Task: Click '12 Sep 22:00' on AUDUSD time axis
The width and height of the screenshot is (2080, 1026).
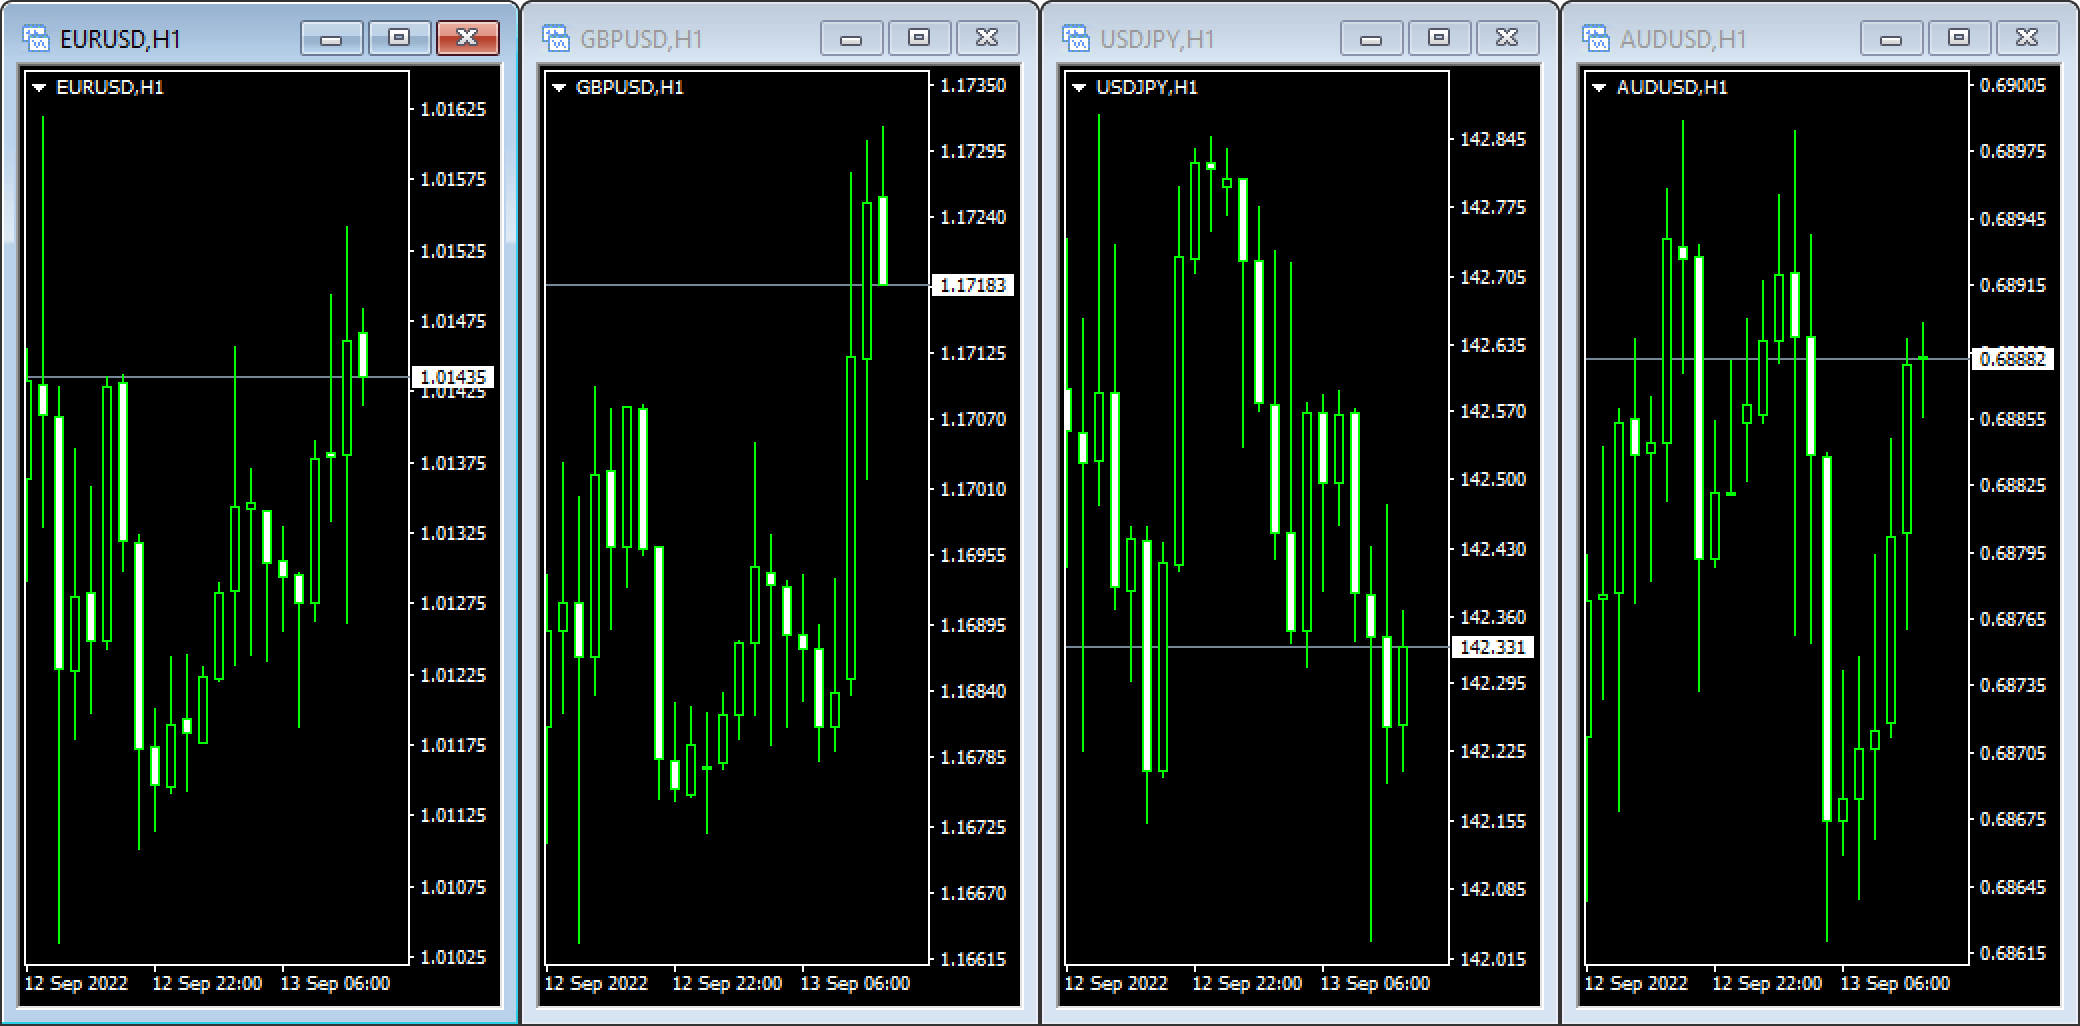Action: (x=1767, y=983)
